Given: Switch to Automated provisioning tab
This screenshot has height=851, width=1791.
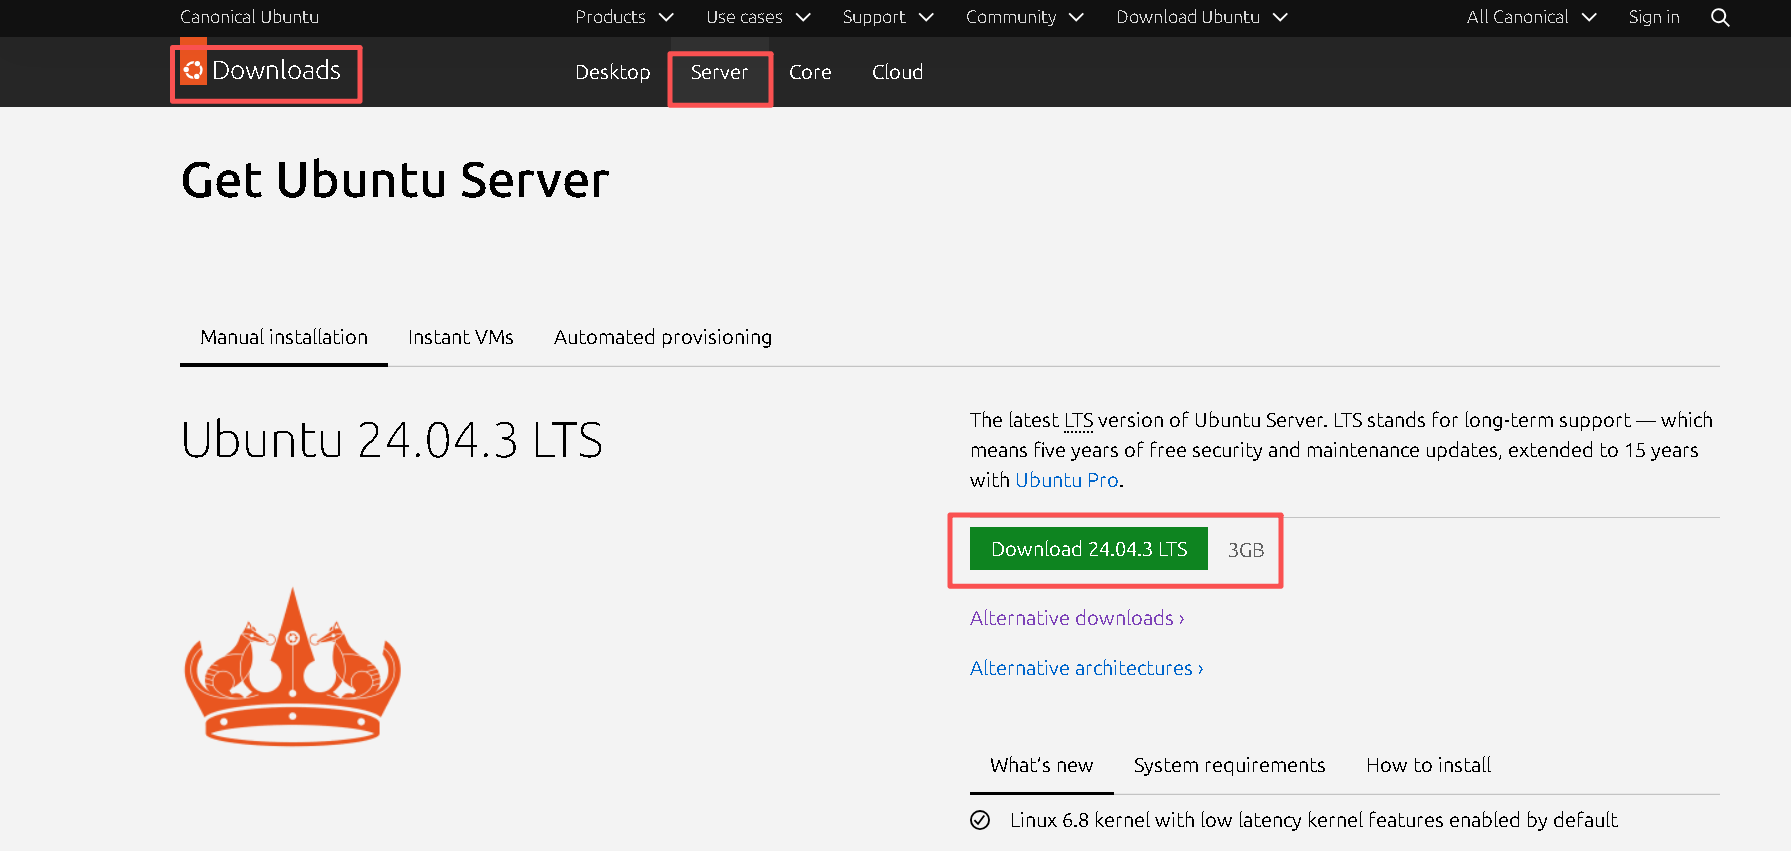Looking at the screenshot, I should 663,337.
